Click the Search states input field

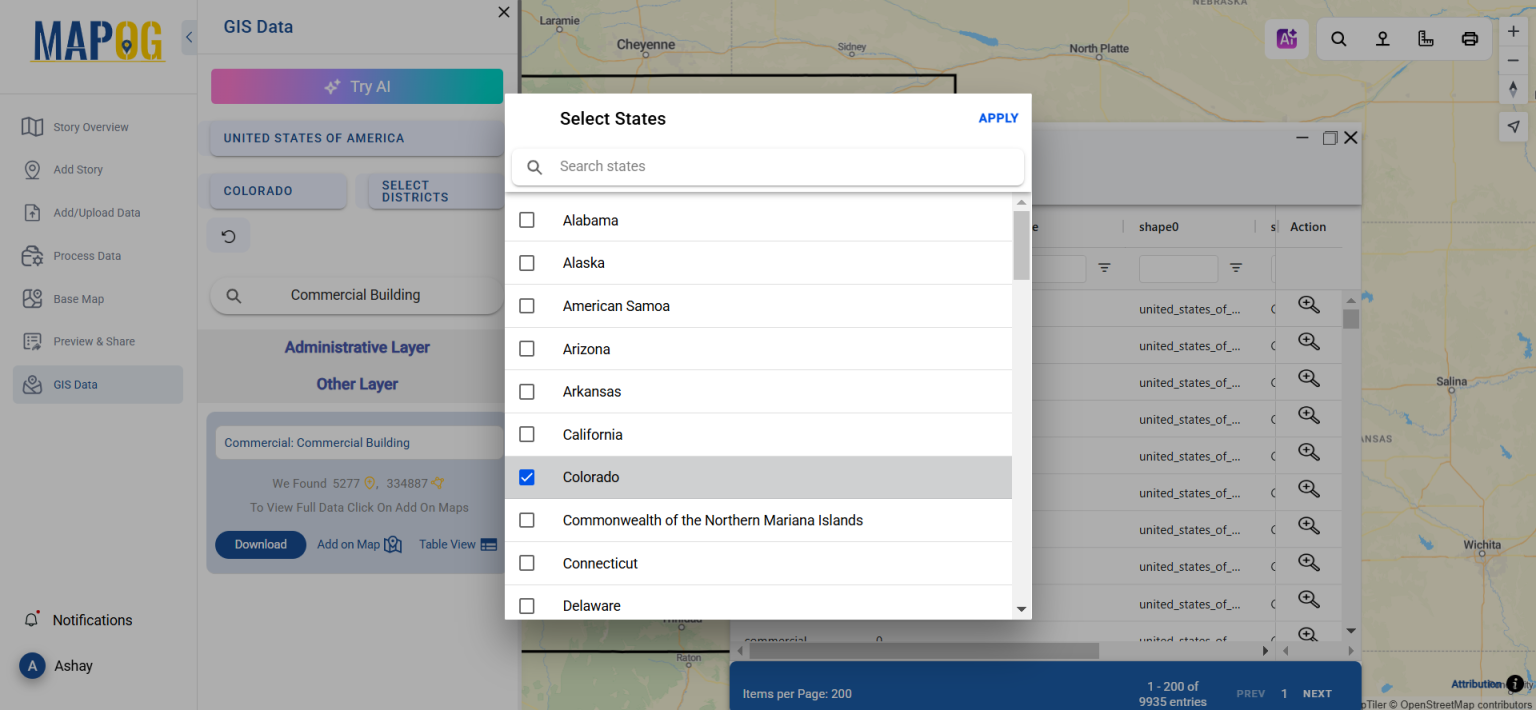coord(768,166)
